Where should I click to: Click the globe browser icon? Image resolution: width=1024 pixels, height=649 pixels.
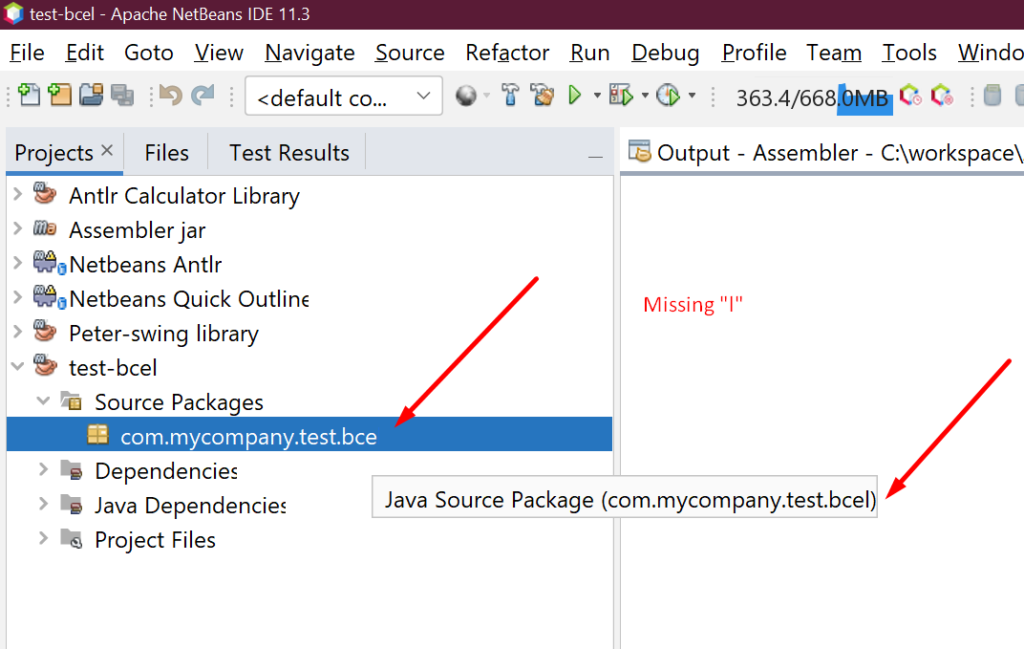click(466, 96)
